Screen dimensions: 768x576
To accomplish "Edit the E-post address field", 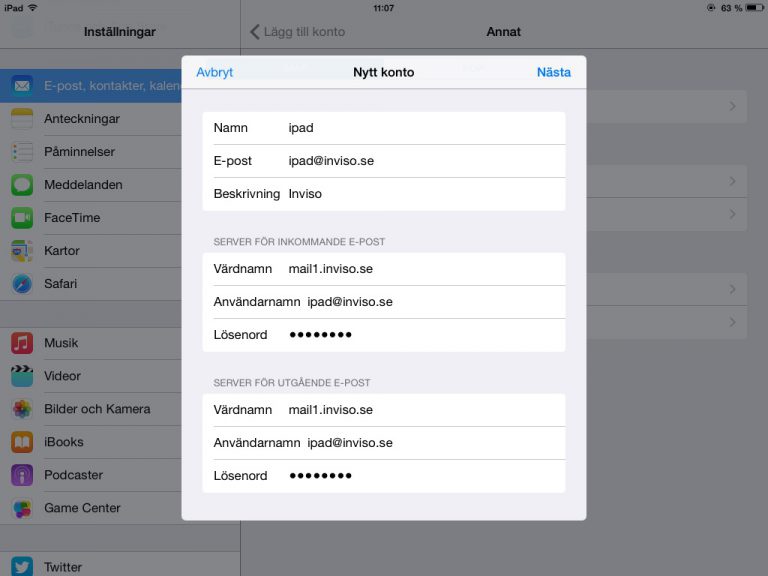I will pos(420,161).
